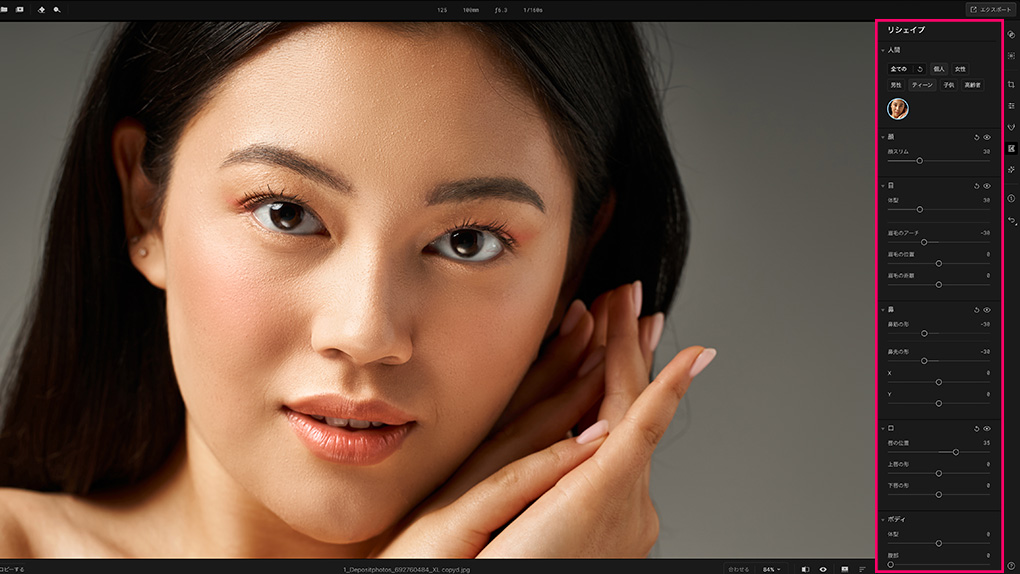Click the sort list icon in bottom bar
1020x574 pixels.
(862, 569)
